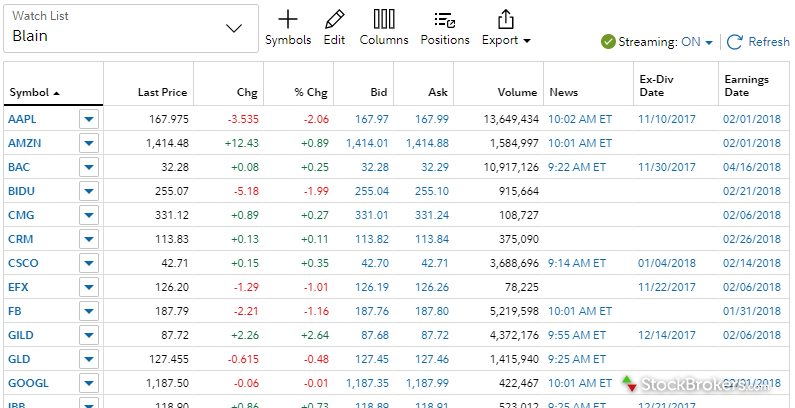Expand the EFX row action dropdown
795x408 pixels.
[89, 287]
